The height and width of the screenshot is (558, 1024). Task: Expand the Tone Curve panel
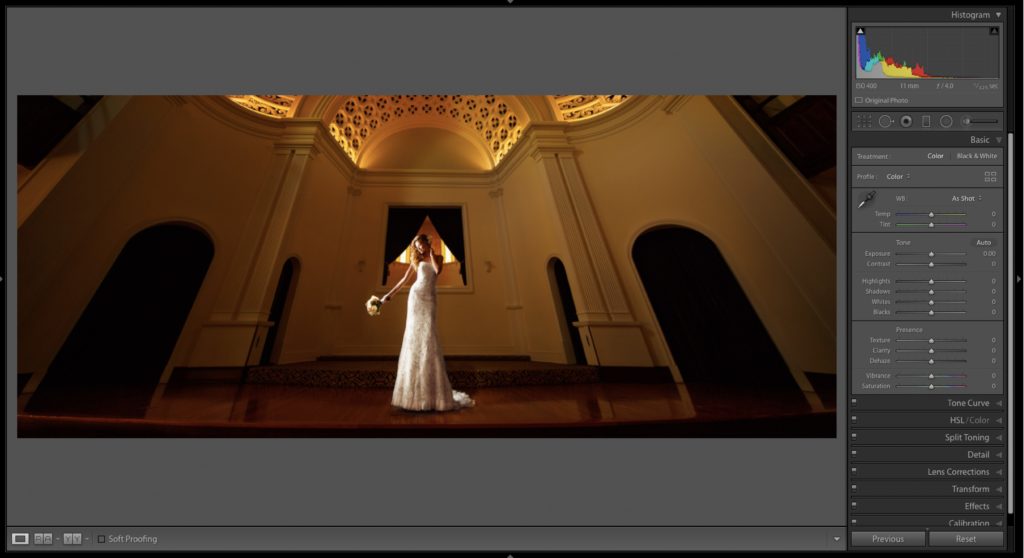(x=999, y=403)
